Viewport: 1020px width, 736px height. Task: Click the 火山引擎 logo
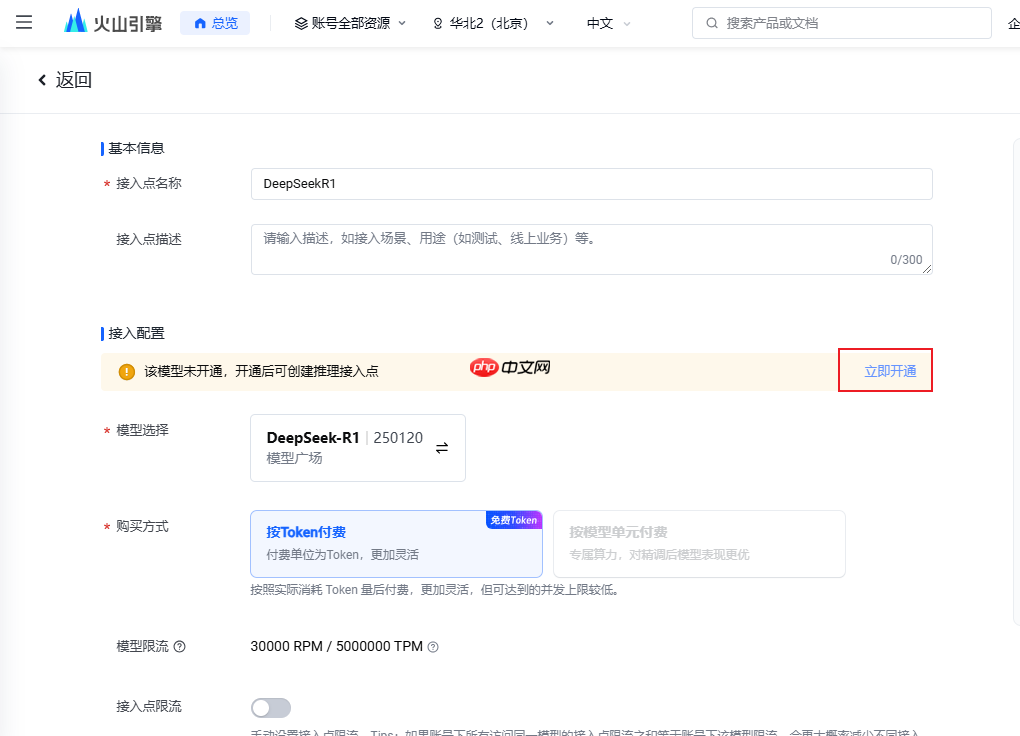click(x=109, y=21)
